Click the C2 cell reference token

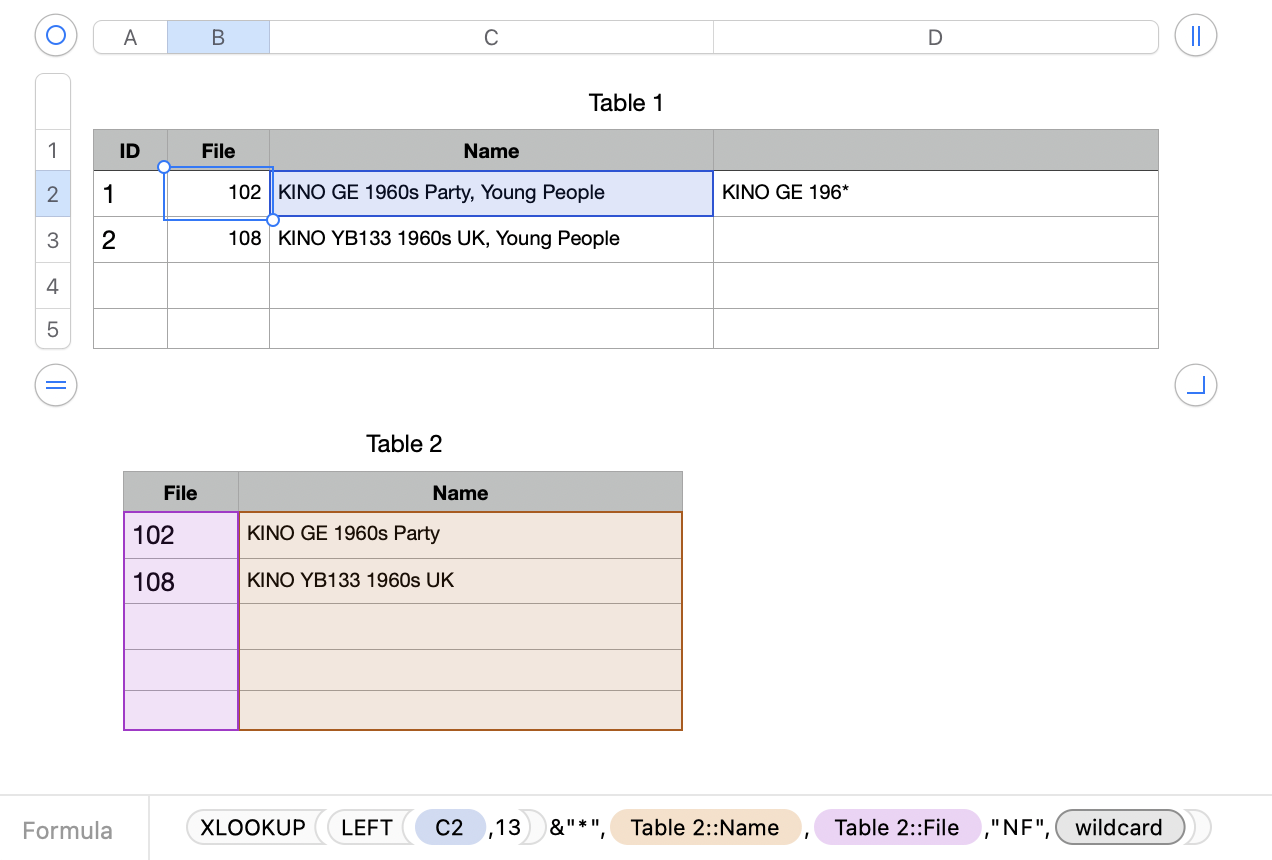(449, 828)
